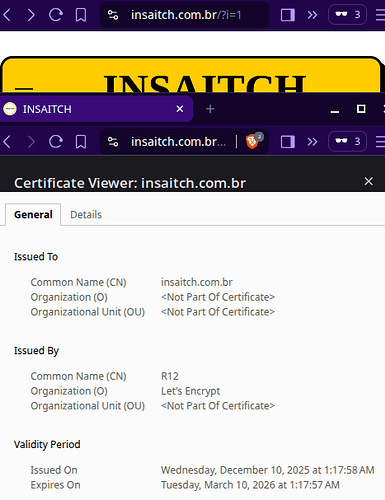Open site settings icon in the upper address bar
This screenshot has width=385, height=500.
113,15
